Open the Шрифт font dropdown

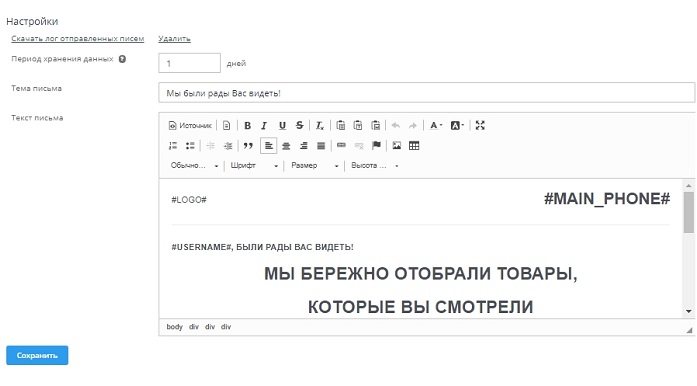pos(254,165)
